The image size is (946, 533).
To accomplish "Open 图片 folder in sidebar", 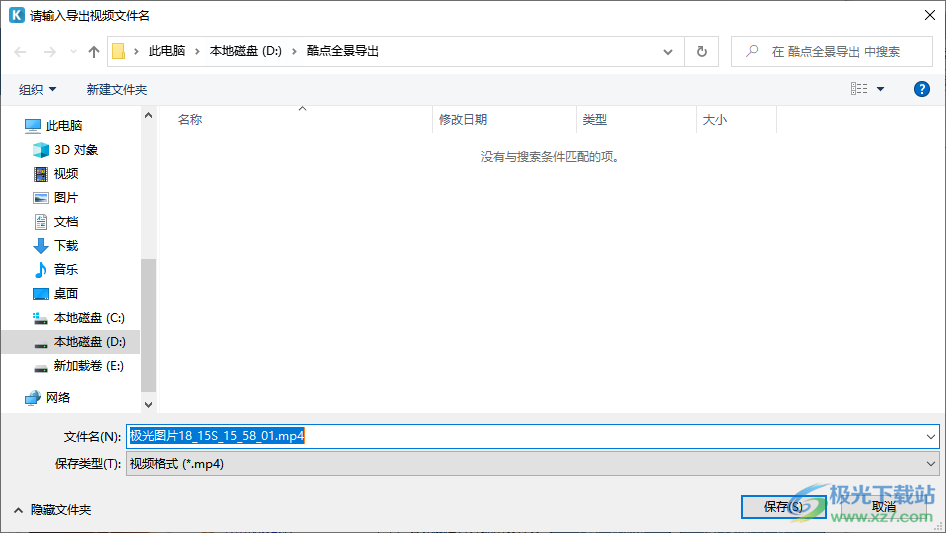I will 56,198.
